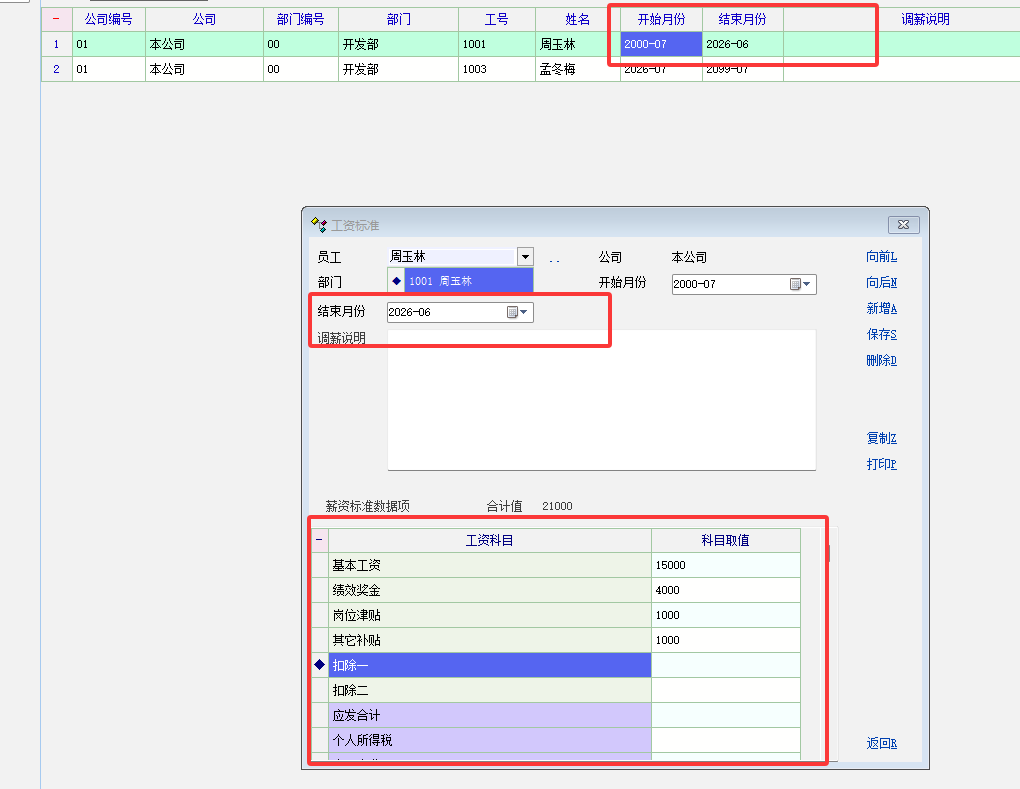Click the 工资科目 column header
This screenshot has height=789, width=1020.
point(490,541)
